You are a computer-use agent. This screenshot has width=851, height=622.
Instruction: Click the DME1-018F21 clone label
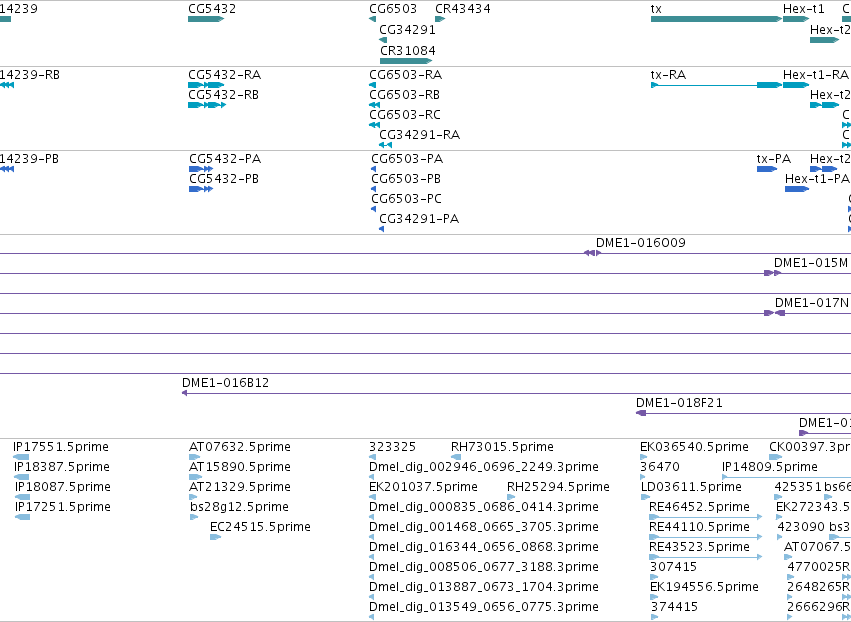679,403
